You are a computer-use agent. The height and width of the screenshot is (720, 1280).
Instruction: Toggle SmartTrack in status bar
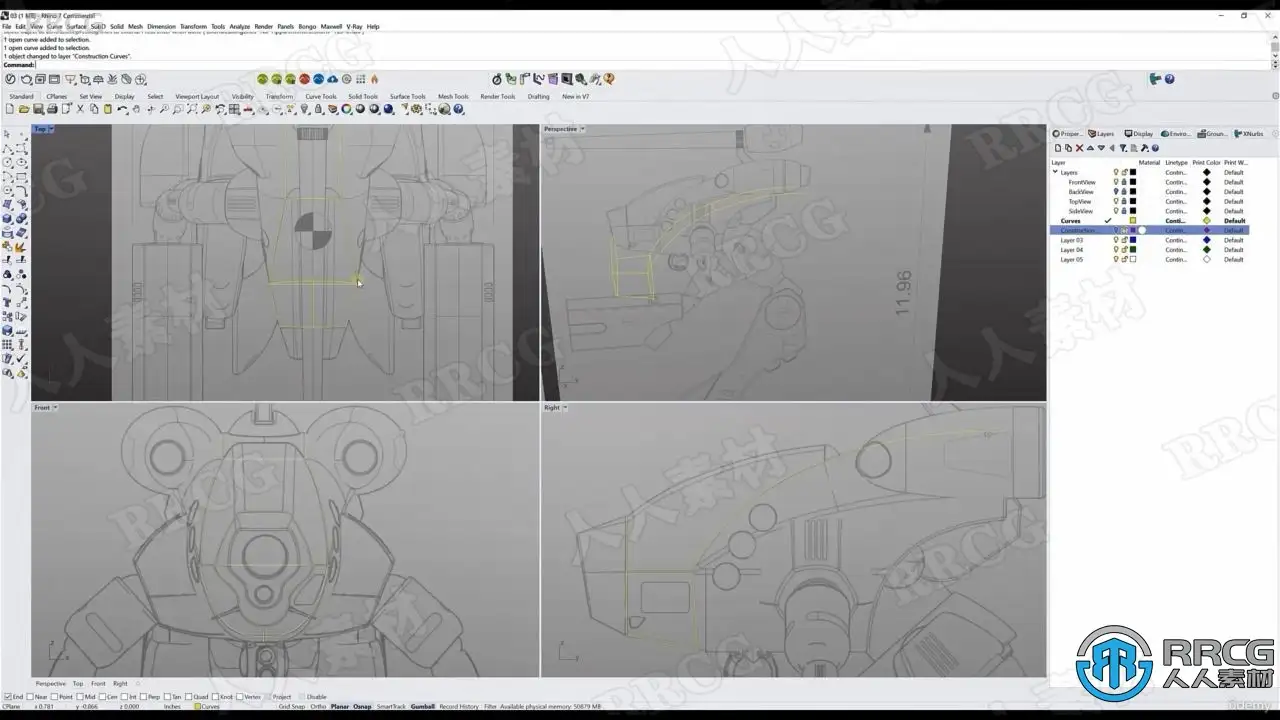(x=391, y=707)
